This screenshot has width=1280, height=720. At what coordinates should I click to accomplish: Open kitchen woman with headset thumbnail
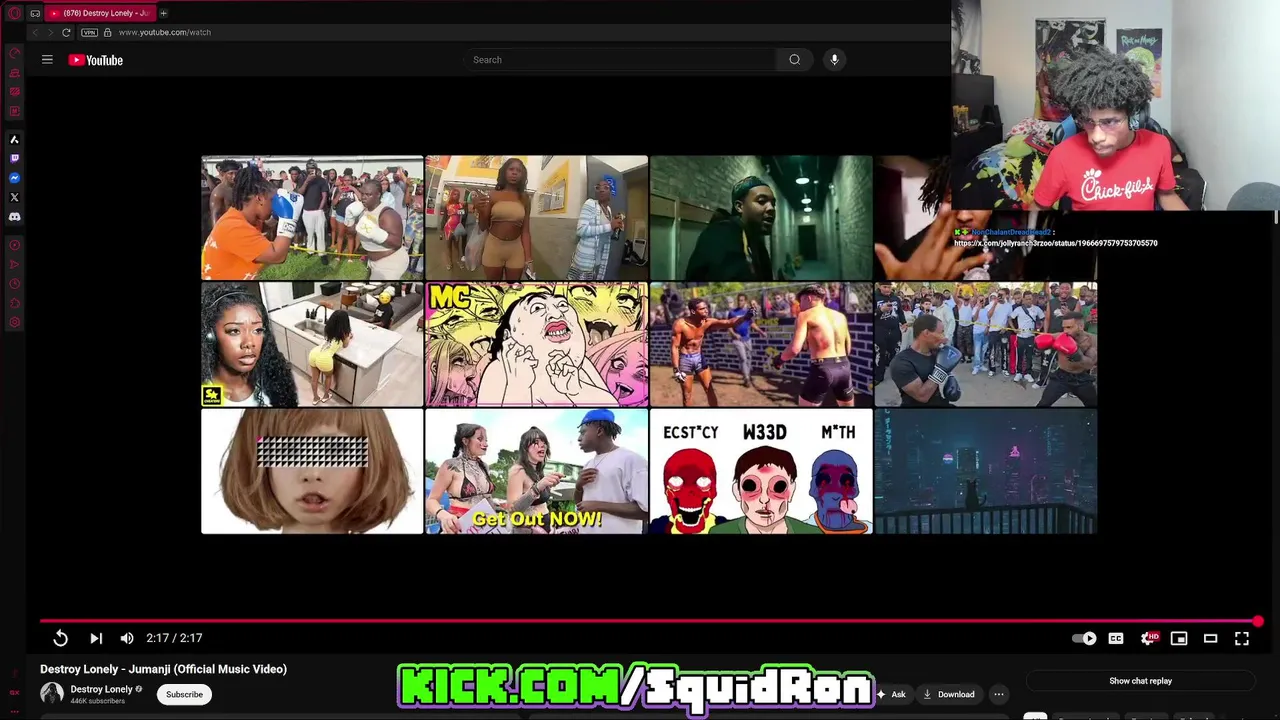click(312, 344)
